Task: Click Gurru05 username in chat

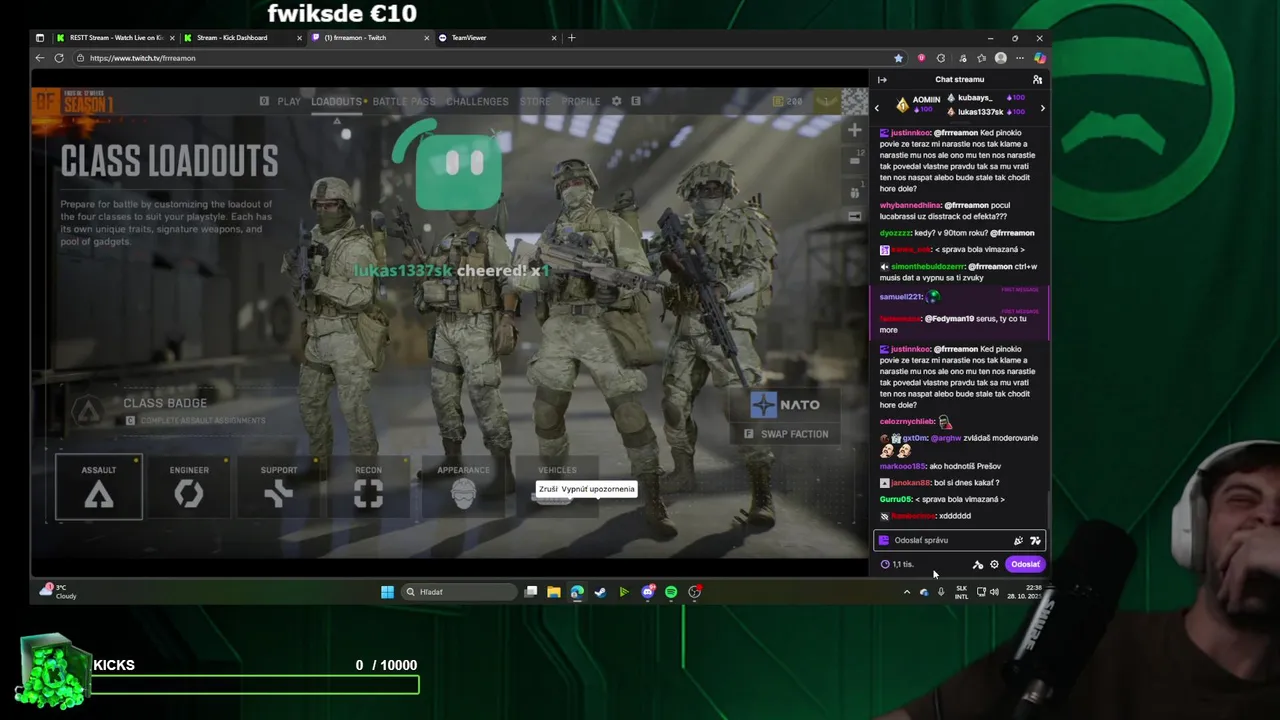Action: click(x=896, y=499)
